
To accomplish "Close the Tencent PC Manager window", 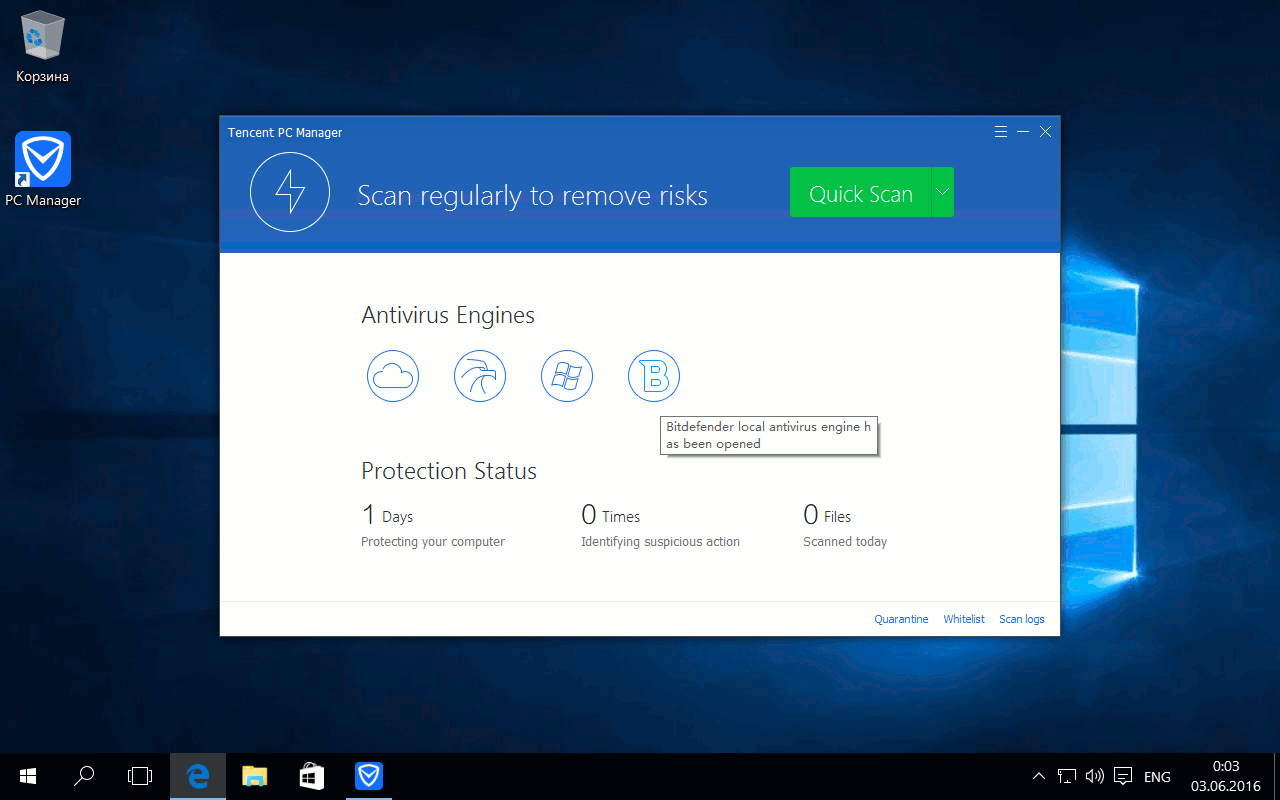I will (x=1045, y=132).
